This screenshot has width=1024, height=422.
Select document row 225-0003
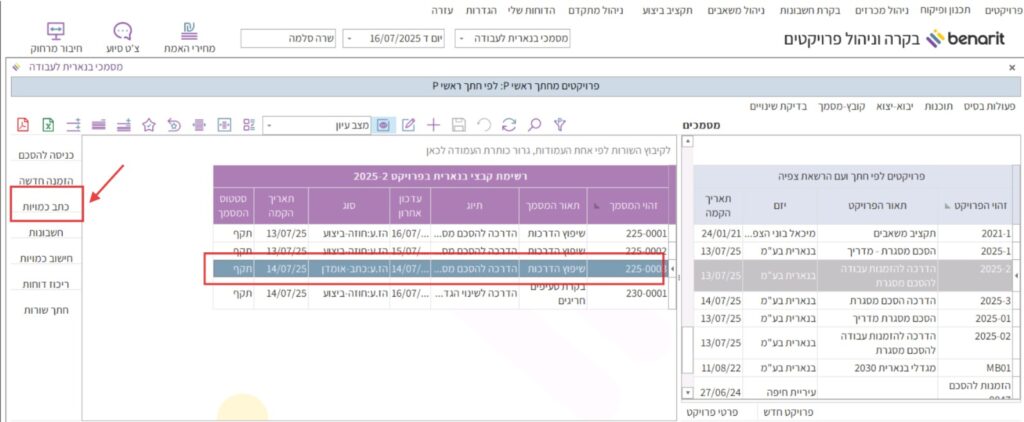tap(440, 269)
